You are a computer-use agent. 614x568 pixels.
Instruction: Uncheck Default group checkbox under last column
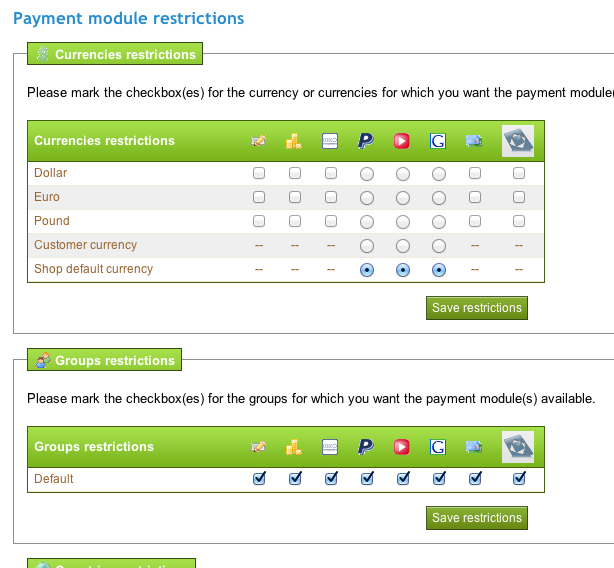click(519, 479)
